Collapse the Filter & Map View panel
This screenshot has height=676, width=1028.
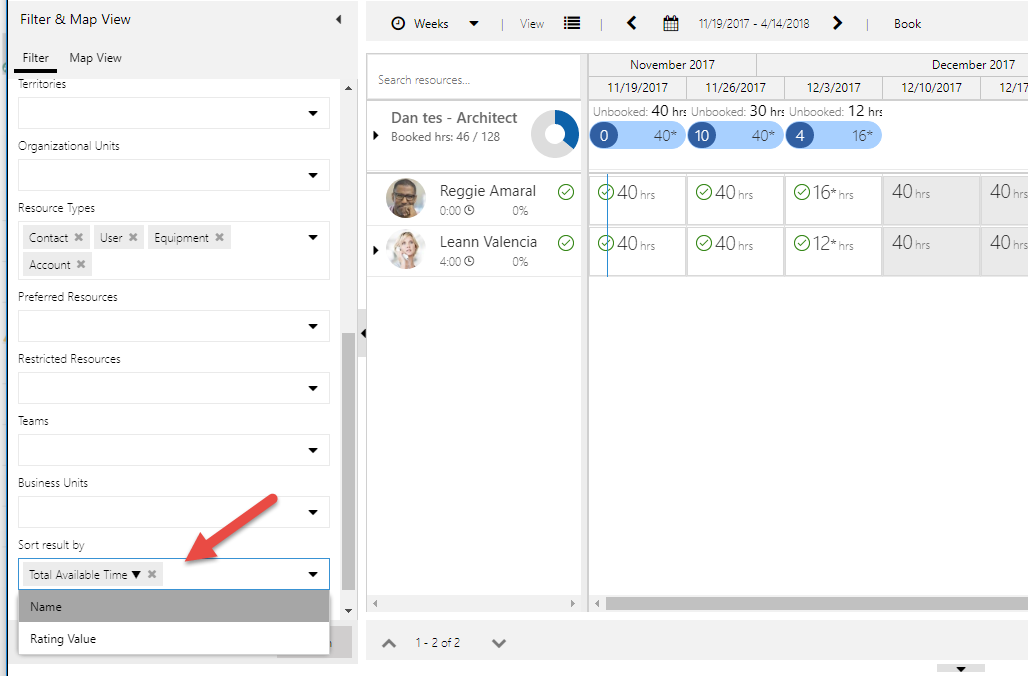tap(338, 19)
